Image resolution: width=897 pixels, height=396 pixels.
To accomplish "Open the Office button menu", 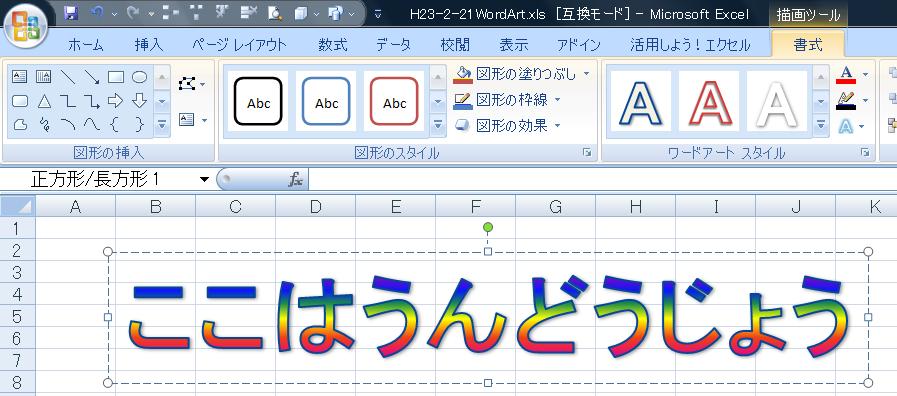I will point(25,27).
